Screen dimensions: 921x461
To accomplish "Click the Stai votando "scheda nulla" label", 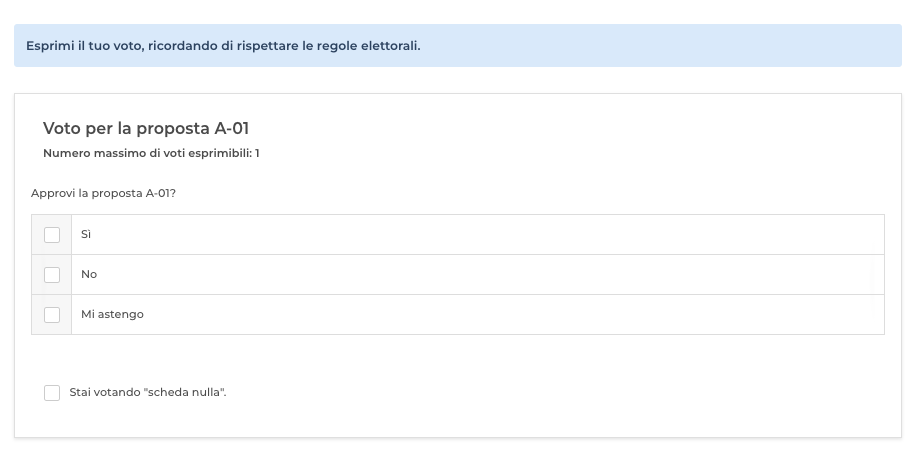I will 147,392.
